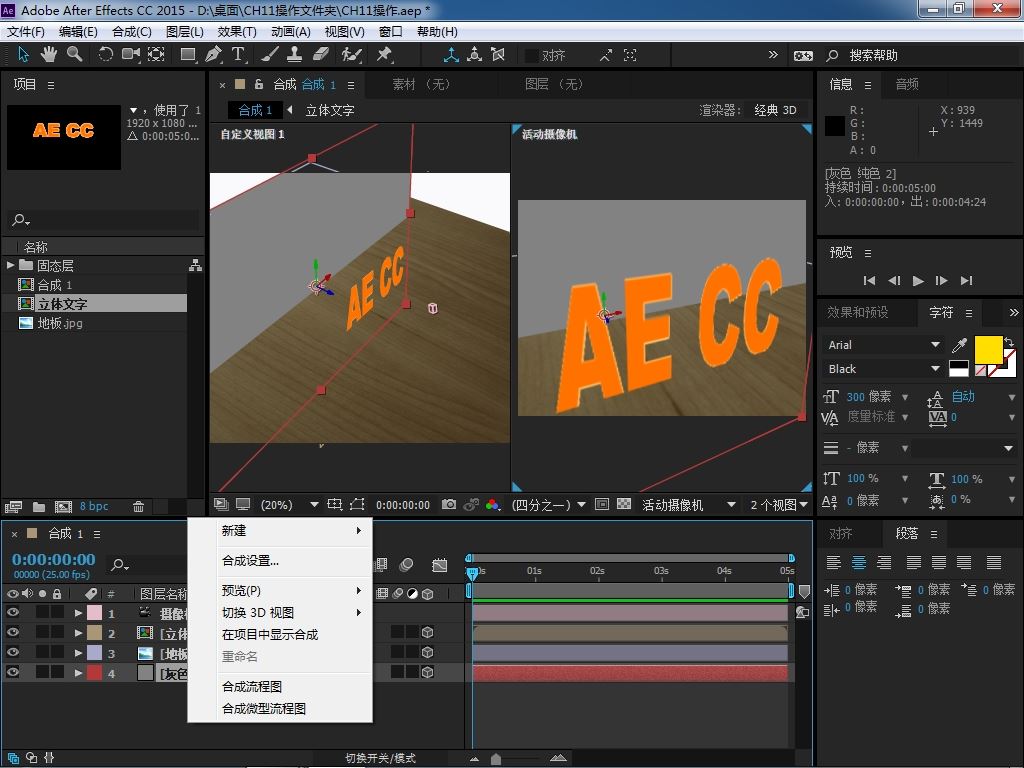Select the Selection arrow tool
The height and width of the screenshot is (768, 1024).
tap(24, 55)
